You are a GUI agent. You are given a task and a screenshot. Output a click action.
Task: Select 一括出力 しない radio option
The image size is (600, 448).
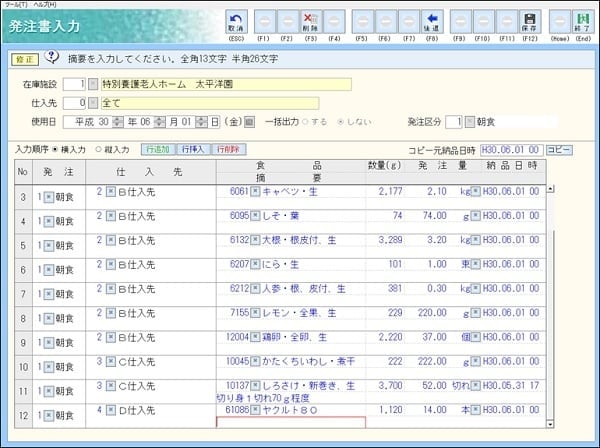point(340,122)
